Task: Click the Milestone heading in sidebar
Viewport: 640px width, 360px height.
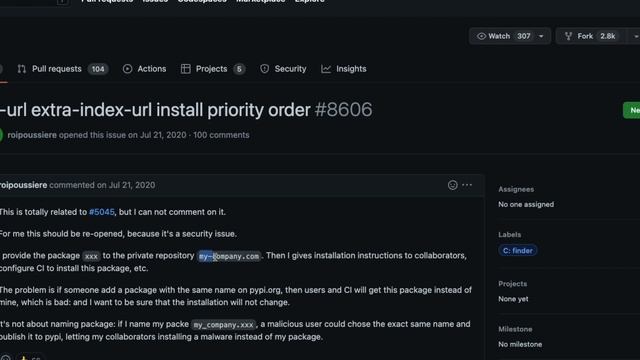Action: pos(515,329)
